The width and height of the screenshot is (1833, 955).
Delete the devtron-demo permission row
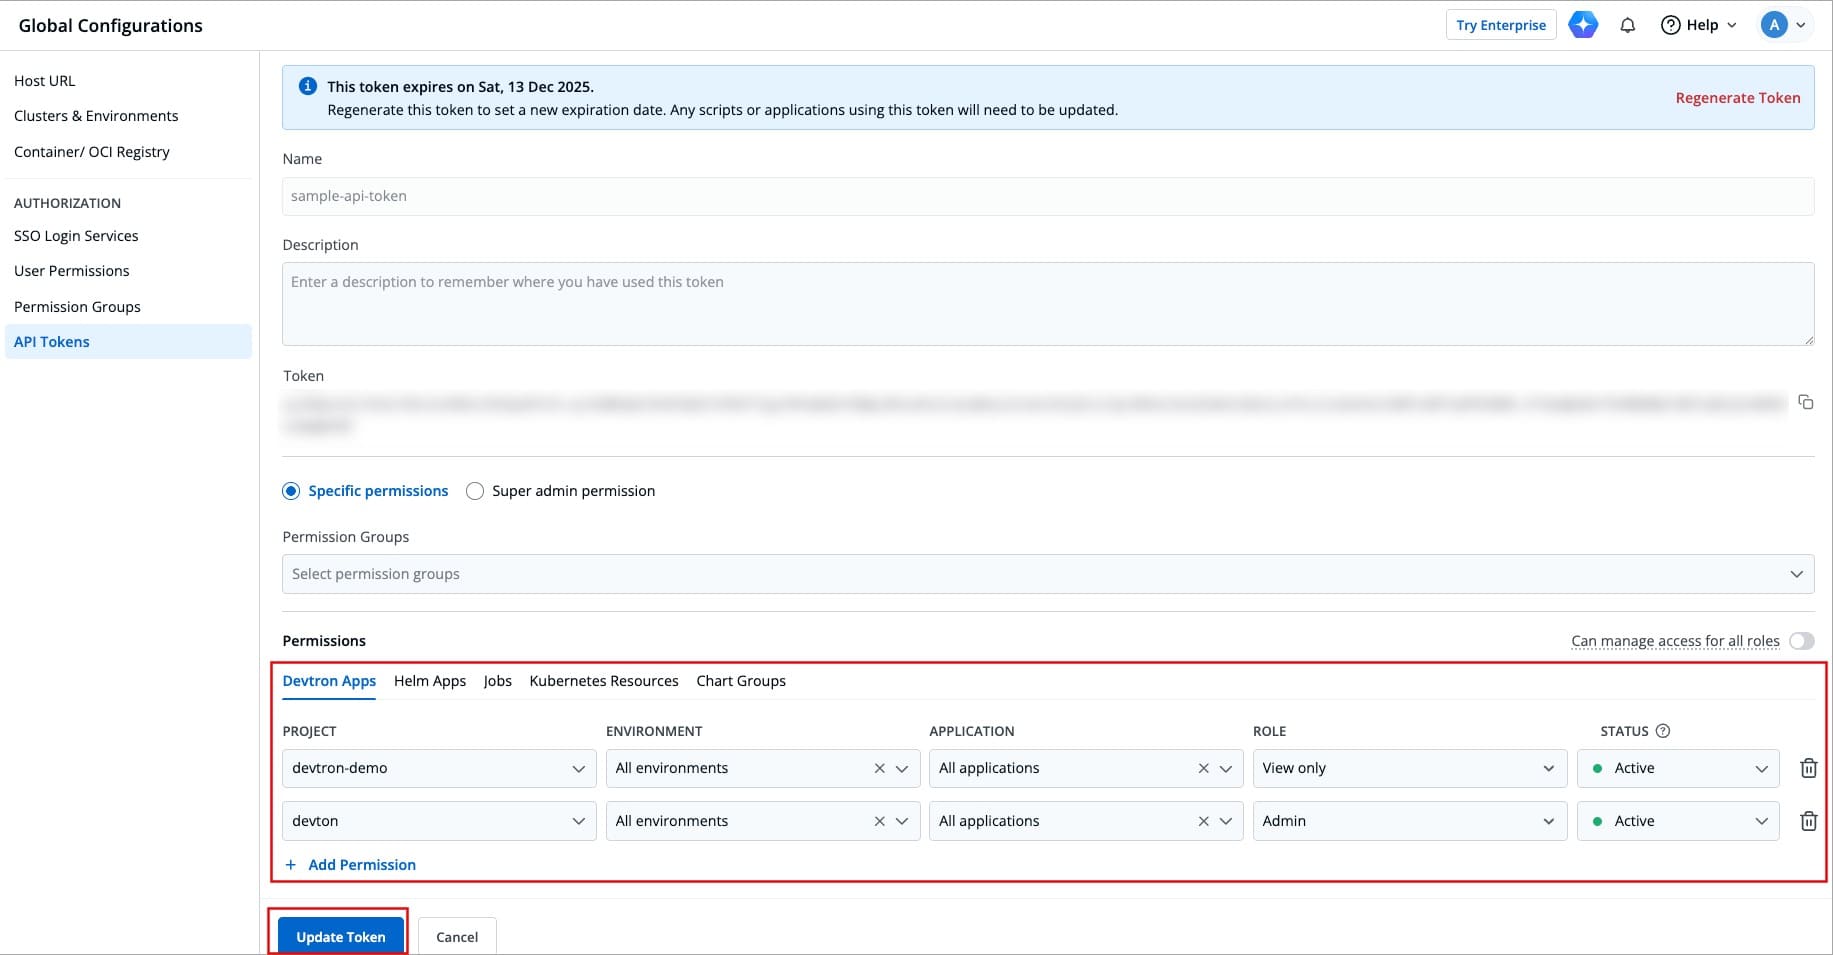[x=1808, y=768]
